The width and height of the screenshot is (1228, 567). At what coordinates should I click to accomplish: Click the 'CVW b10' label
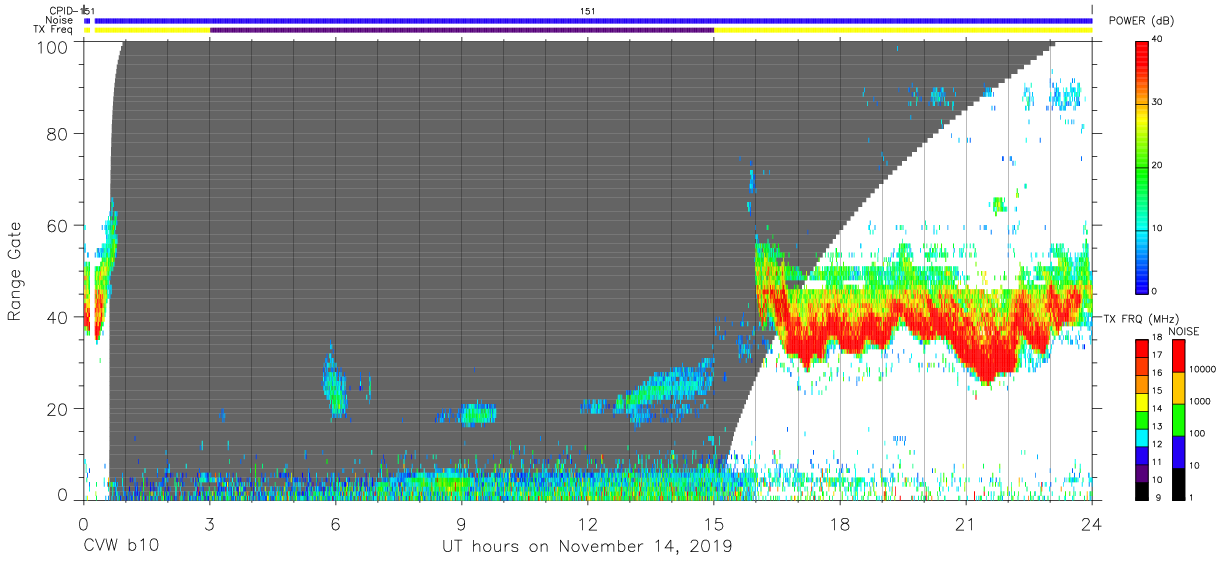point(121,547)
